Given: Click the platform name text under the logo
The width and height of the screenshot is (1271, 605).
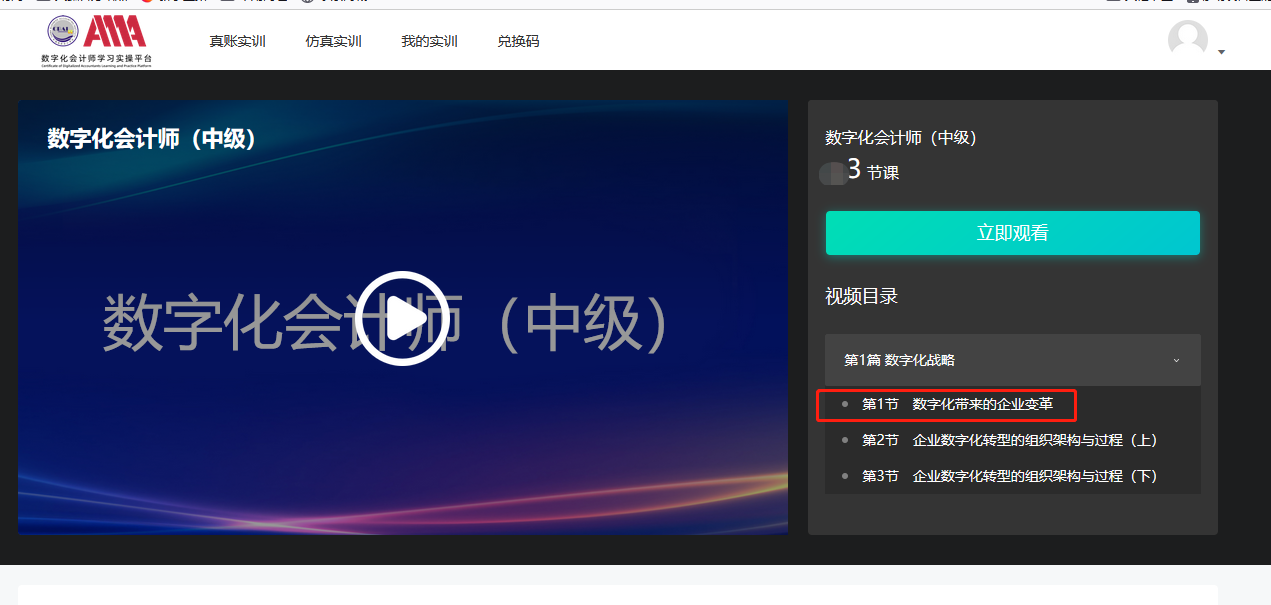Looking at the screenshot, I should tap(96, 59).
